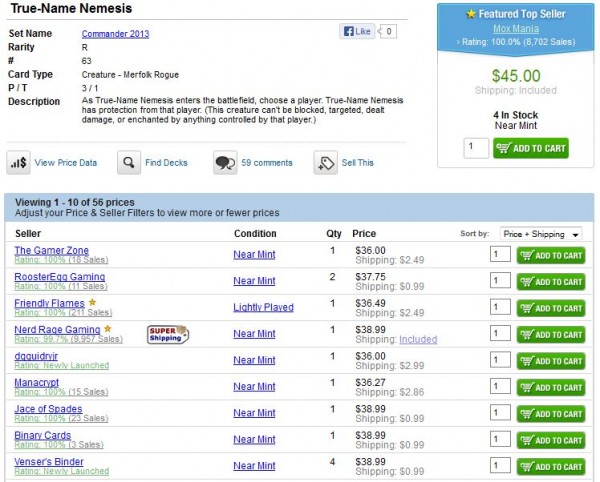Viewport: 600px width, 482px height.
Task: Open Mox Mania seller page
Action: [x=516, y=29]
